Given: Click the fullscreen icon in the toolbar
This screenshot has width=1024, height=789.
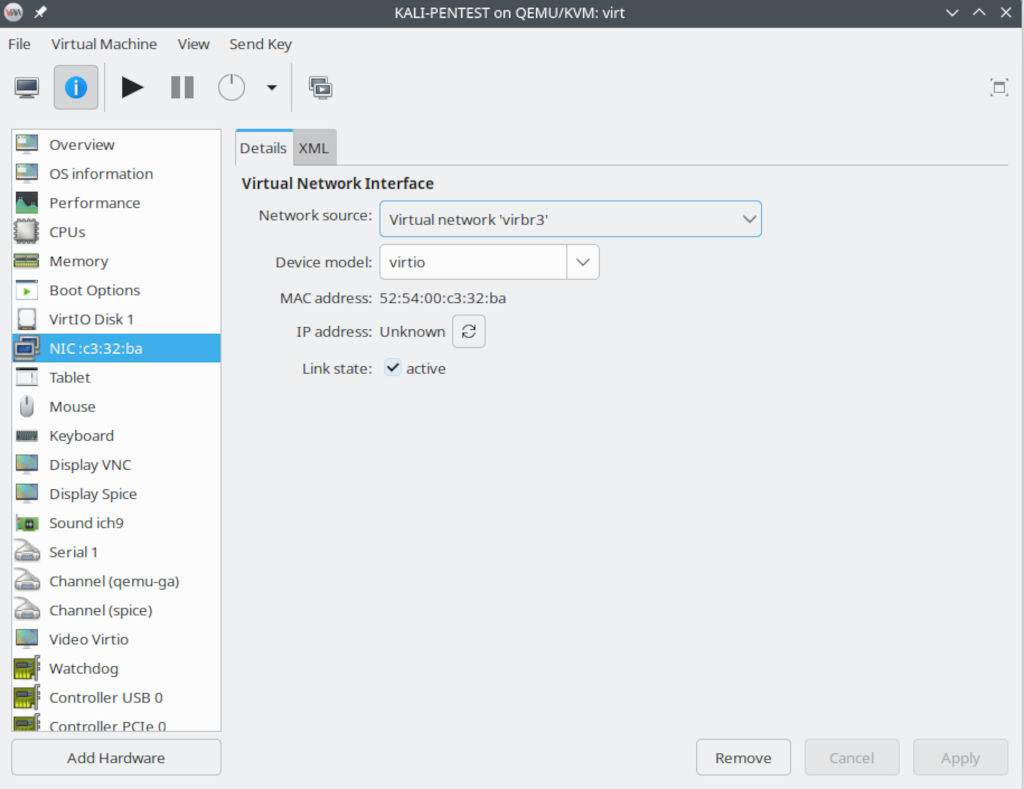Looking at the screenshot, I should point(998,87).
